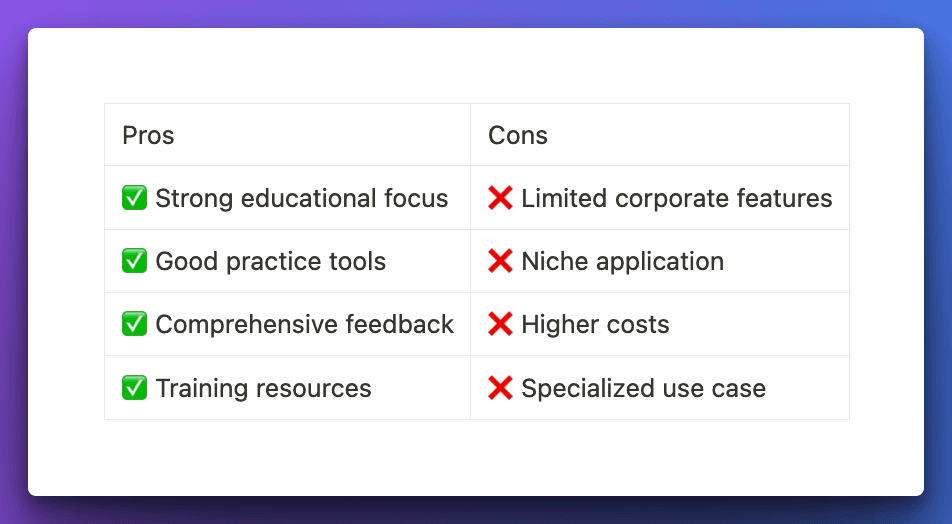Select the "Training resources" text
This screenshot has height=524, width=952.
(264, 388)
